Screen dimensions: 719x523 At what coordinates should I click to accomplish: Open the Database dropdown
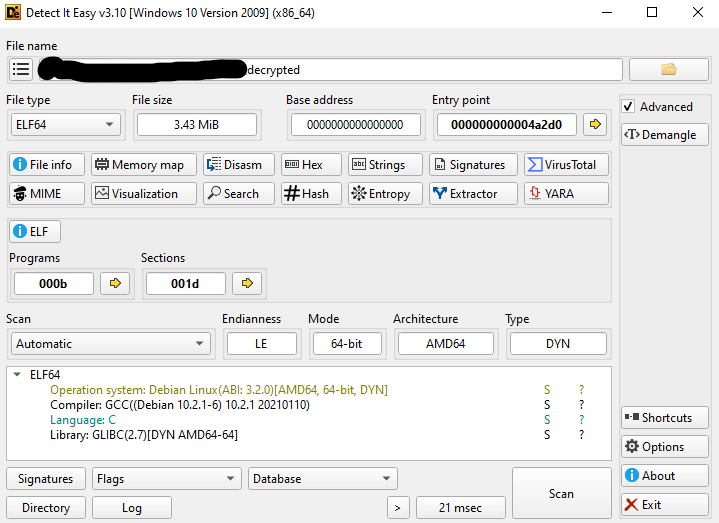[322, 479]
